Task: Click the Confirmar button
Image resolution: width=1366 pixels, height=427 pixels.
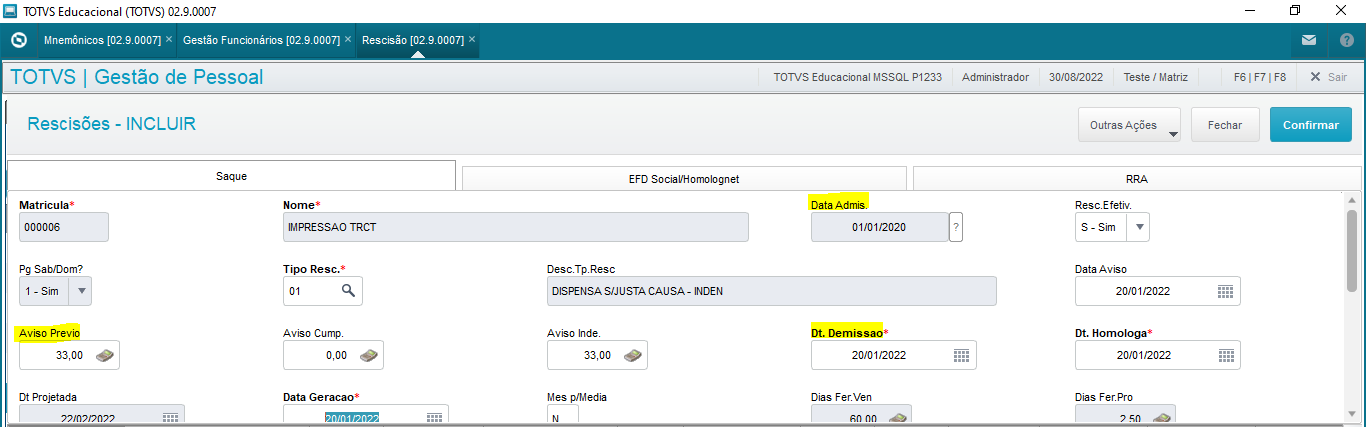Action: pyautogui.click(x=1310, y=125)
